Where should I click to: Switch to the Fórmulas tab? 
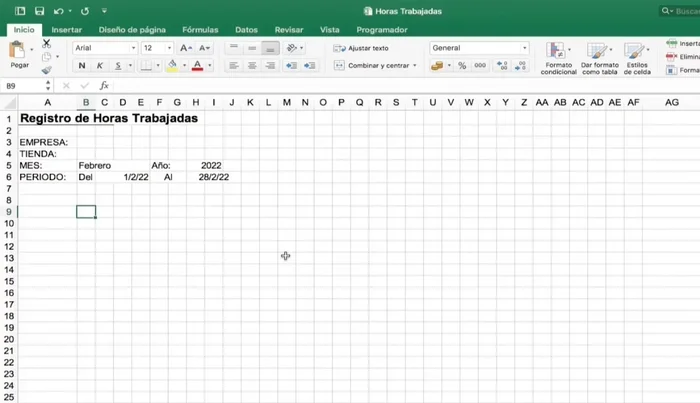point(199,30)
